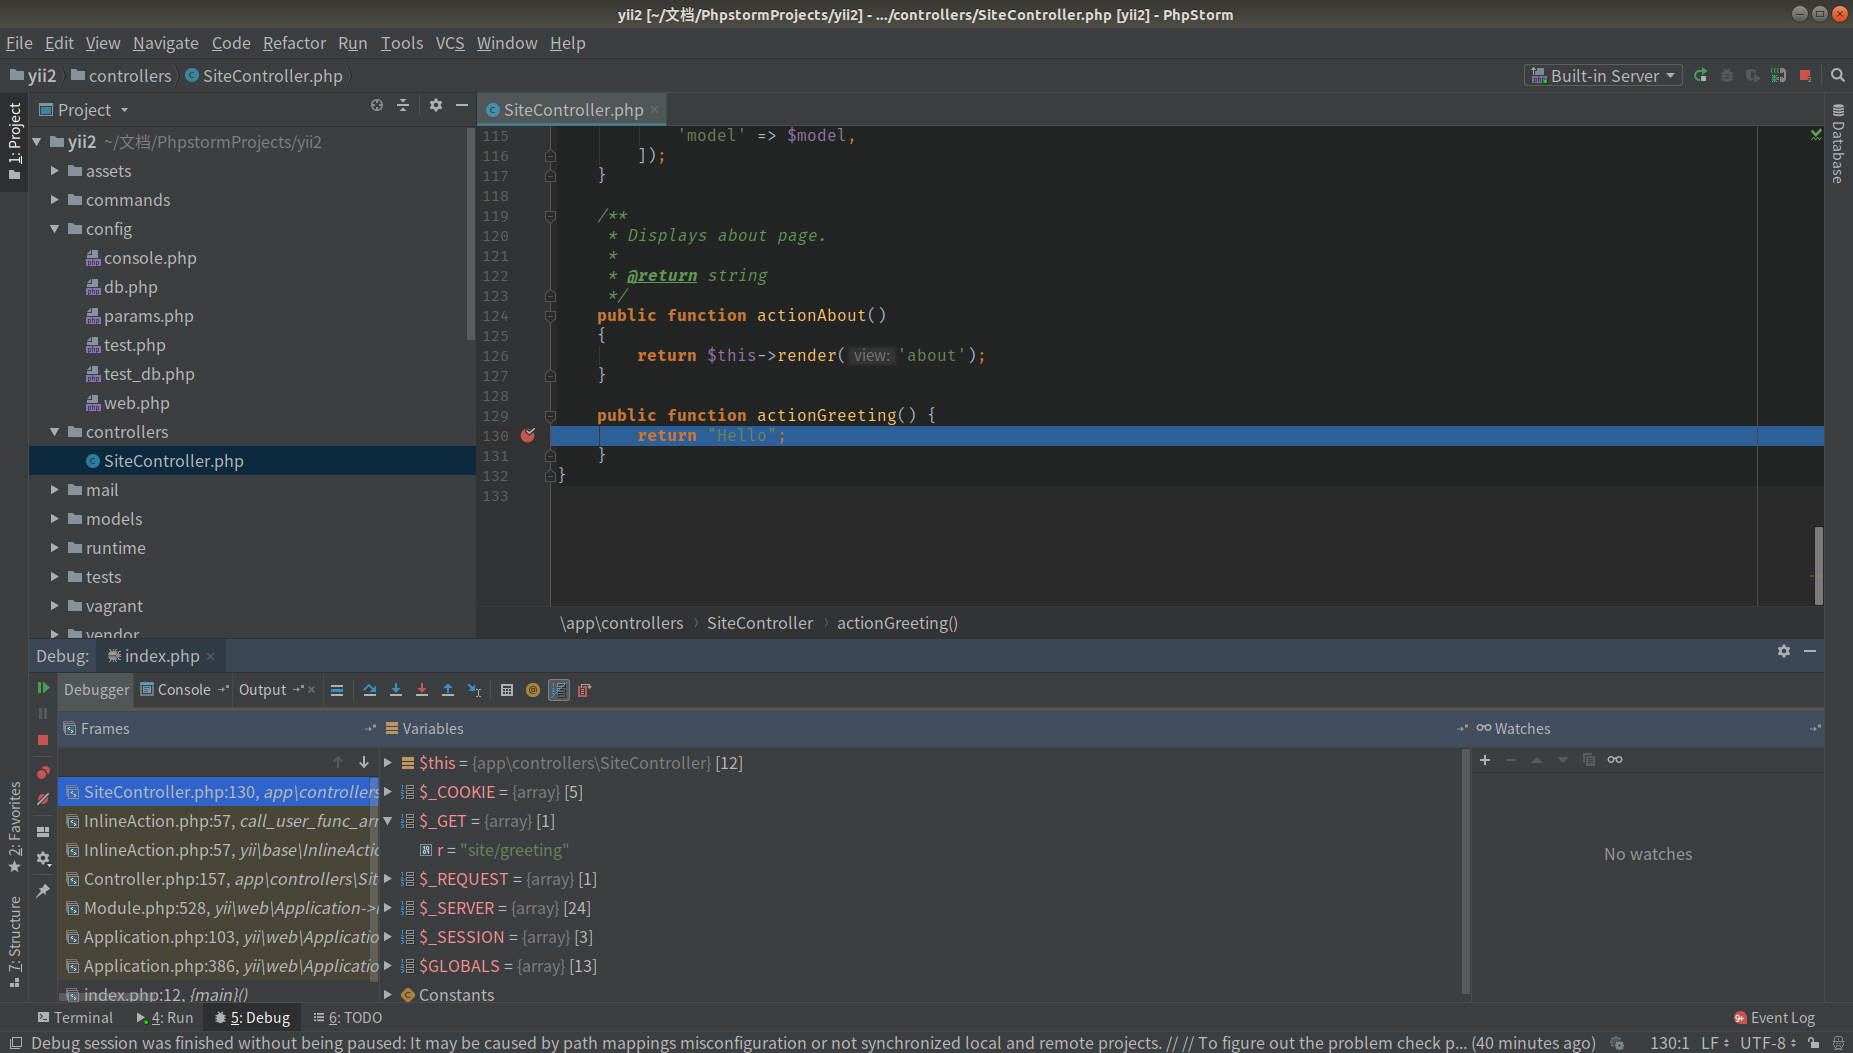
Task: Click actionGreeting() in editor breadcrumb
Action: click(897, 623)
